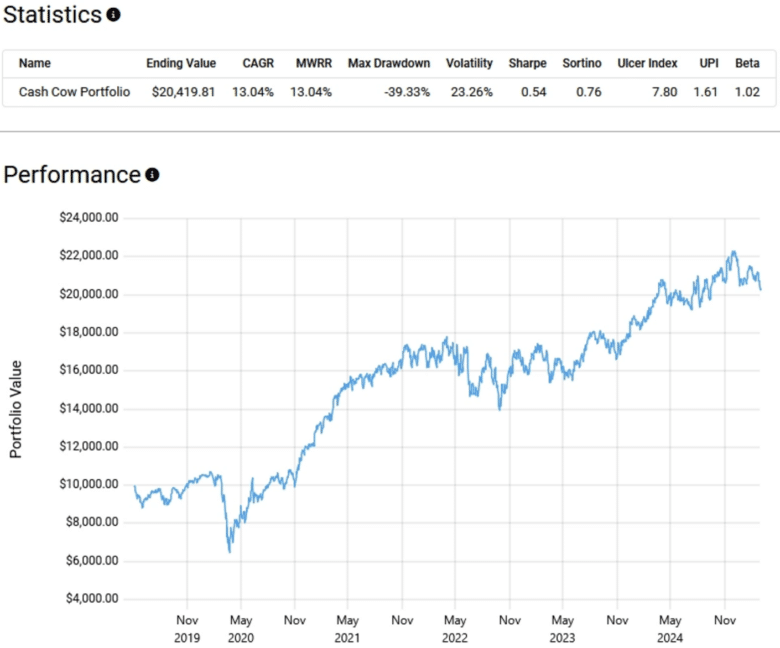Viewport: 780px width, 648px height.
Task: Click the Volatility column header
Action: click(469, 63)
